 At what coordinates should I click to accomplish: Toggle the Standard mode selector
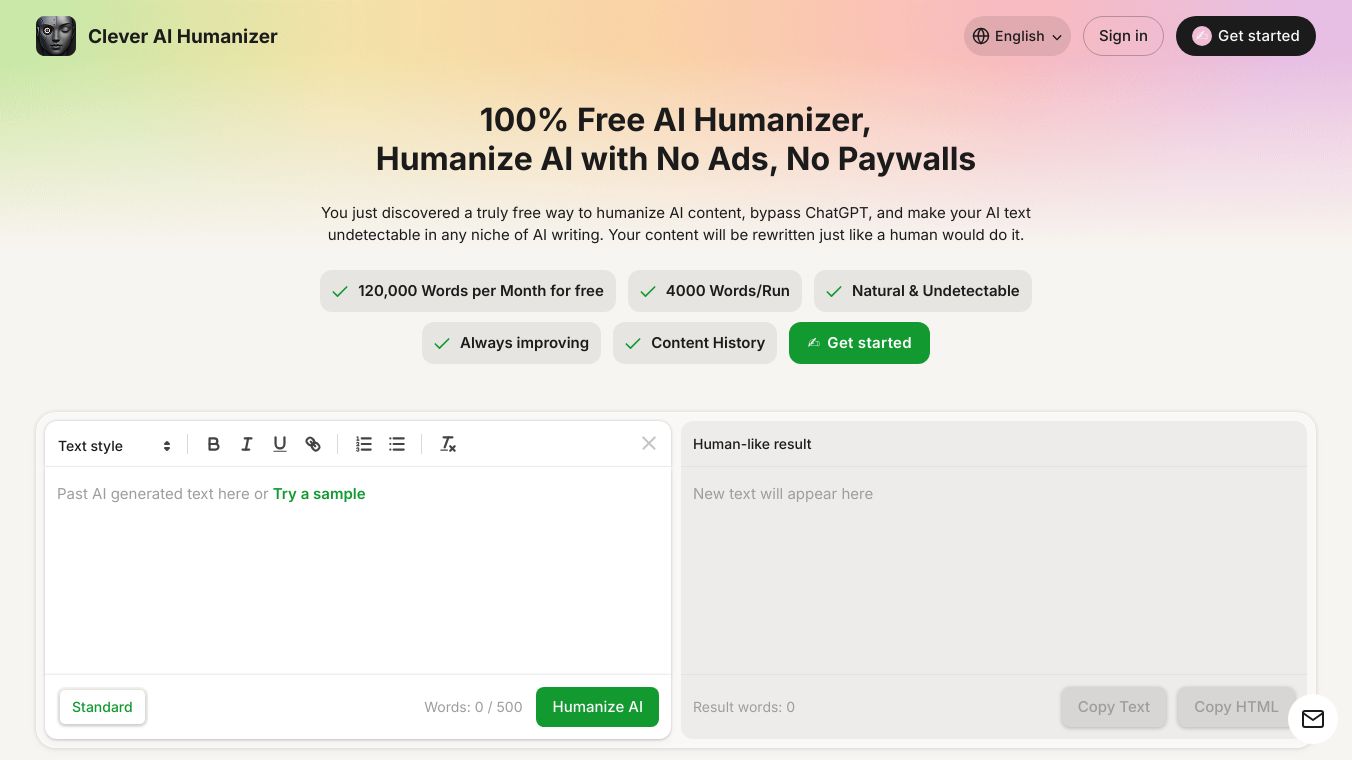(x=102, y=707)
